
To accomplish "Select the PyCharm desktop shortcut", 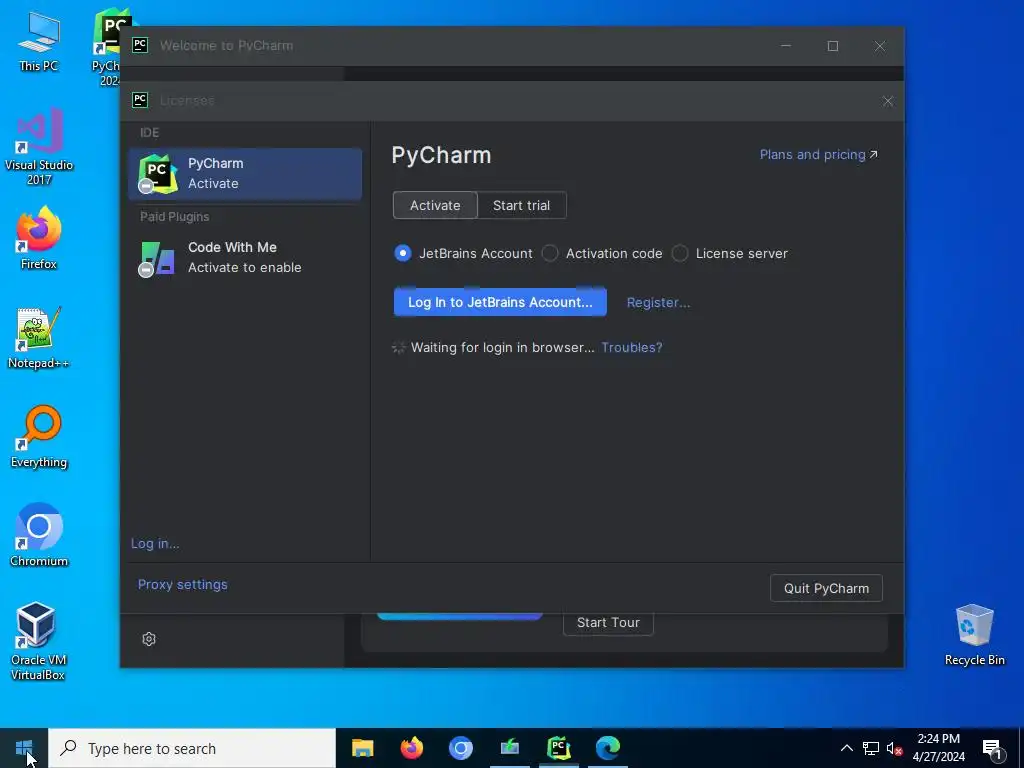I will click(x=108, y=47).
